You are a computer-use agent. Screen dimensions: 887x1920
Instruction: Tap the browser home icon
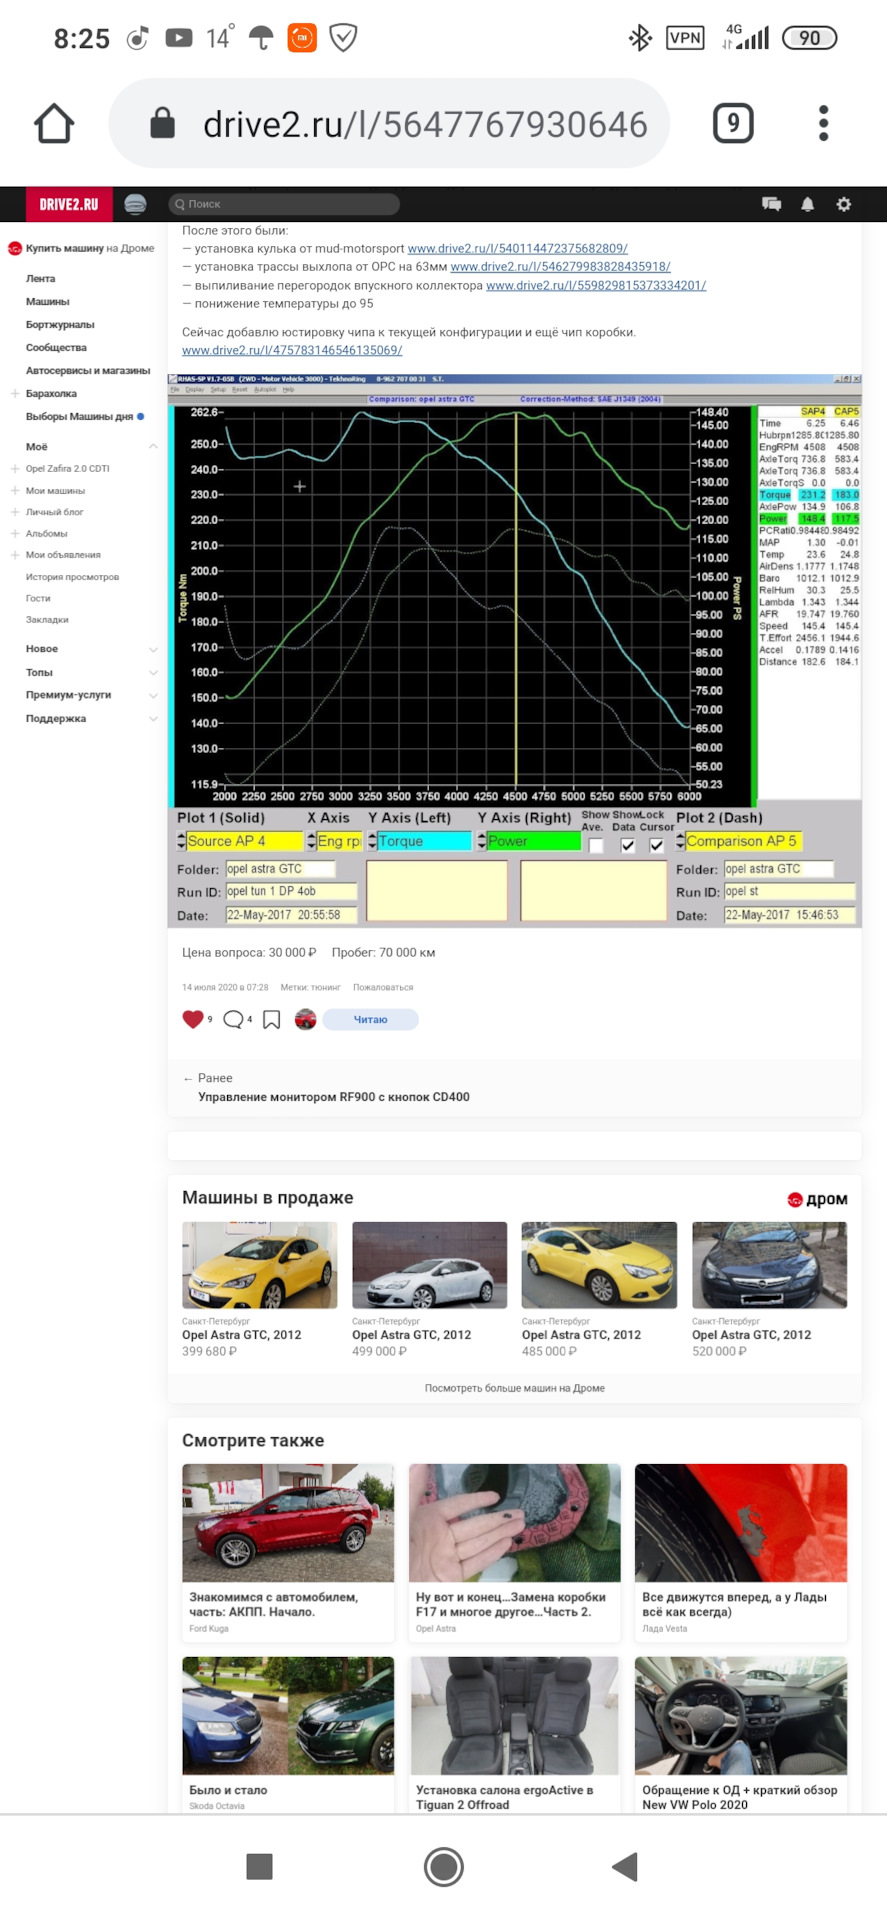(54, 124)
